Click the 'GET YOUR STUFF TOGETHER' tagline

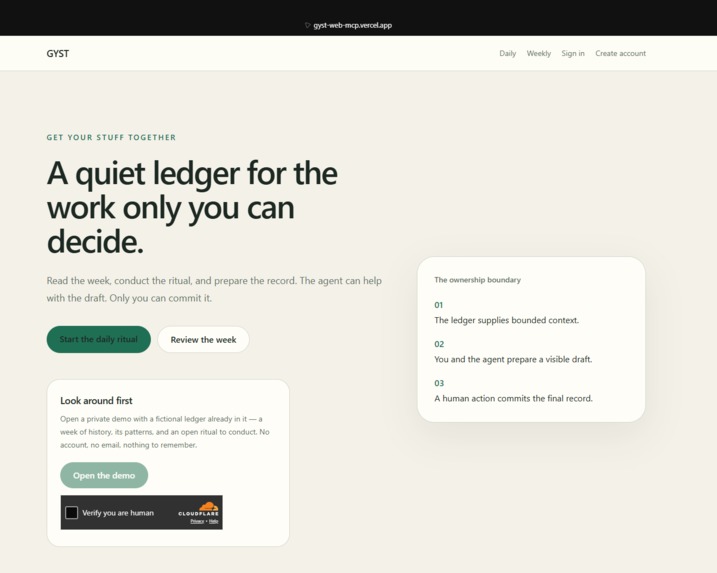tap(111, 138)
